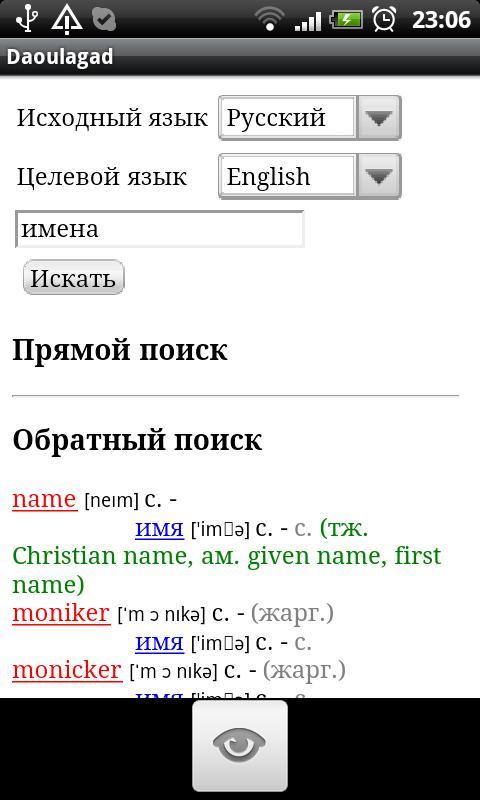Expand the Русский source language arrow
Screen dimensions: 480x800
(379, 117)
